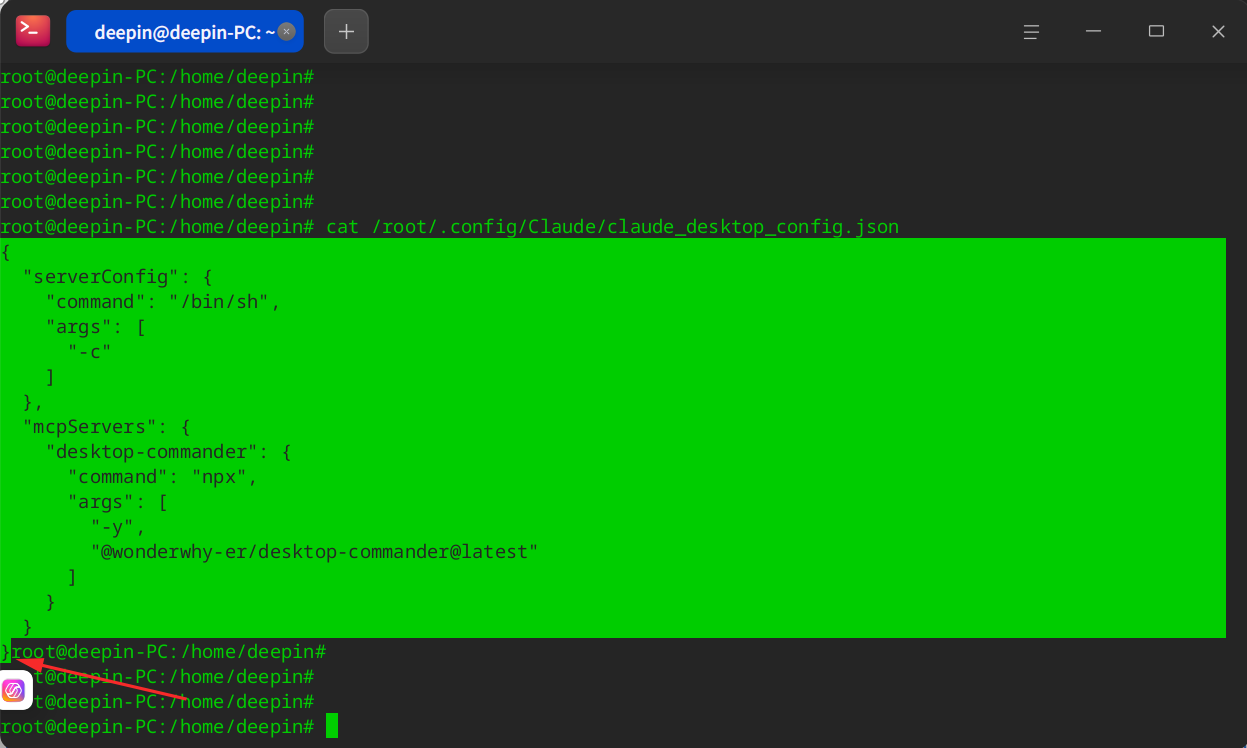Click the first root@deepin-PC prompt line
The width and height of the screenshot is (1247, 748).
[158, 77]
